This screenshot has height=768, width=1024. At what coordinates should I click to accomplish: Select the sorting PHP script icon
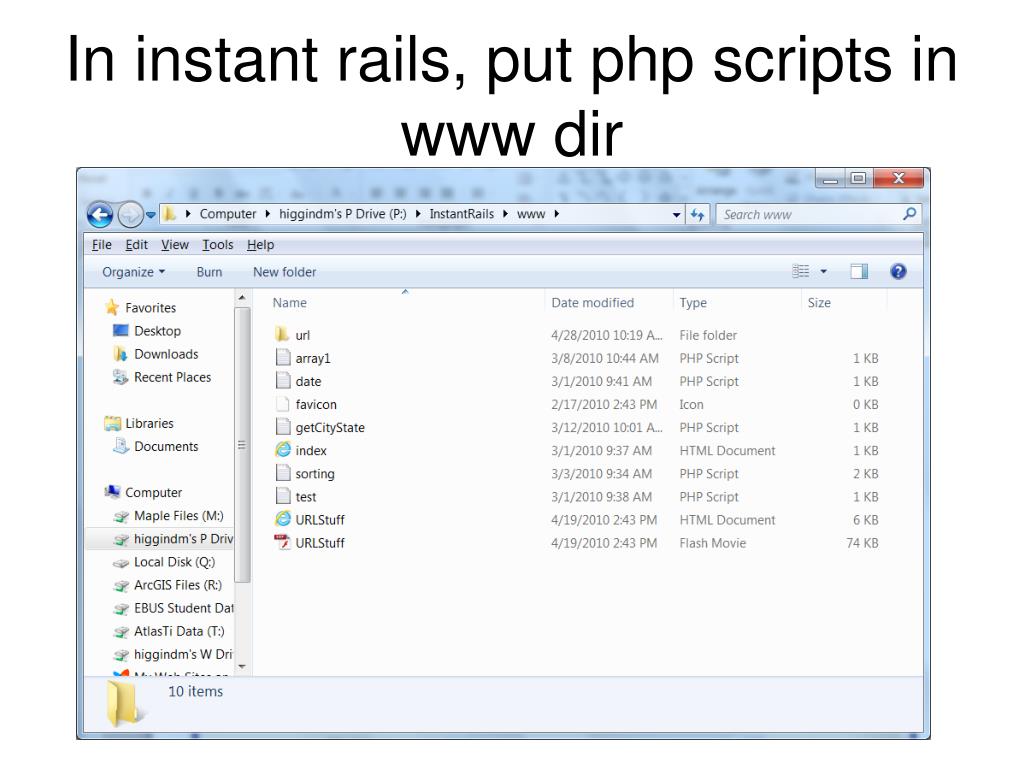click(283, 473)
